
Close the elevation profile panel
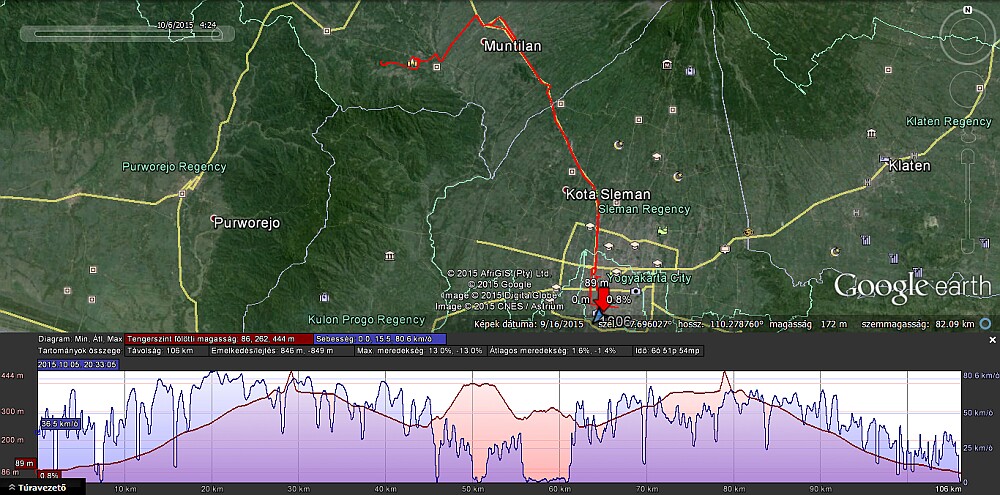point(992,340)
